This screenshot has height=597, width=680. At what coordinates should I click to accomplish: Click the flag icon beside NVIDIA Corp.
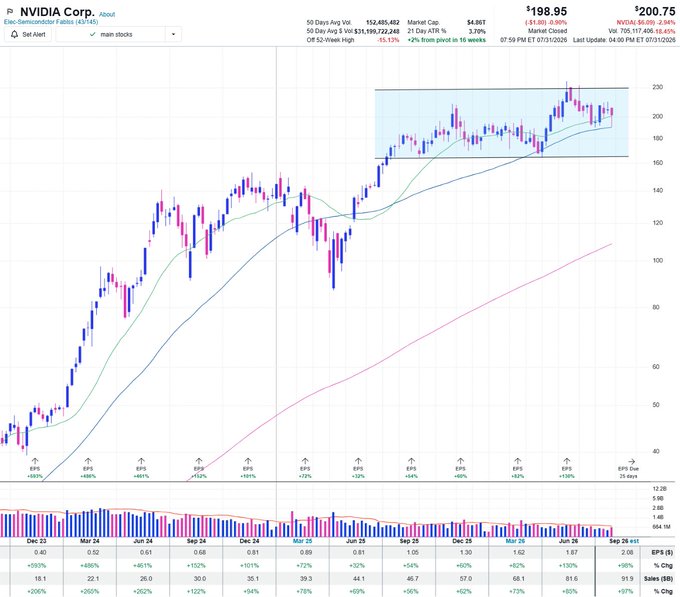pos(10,12)
